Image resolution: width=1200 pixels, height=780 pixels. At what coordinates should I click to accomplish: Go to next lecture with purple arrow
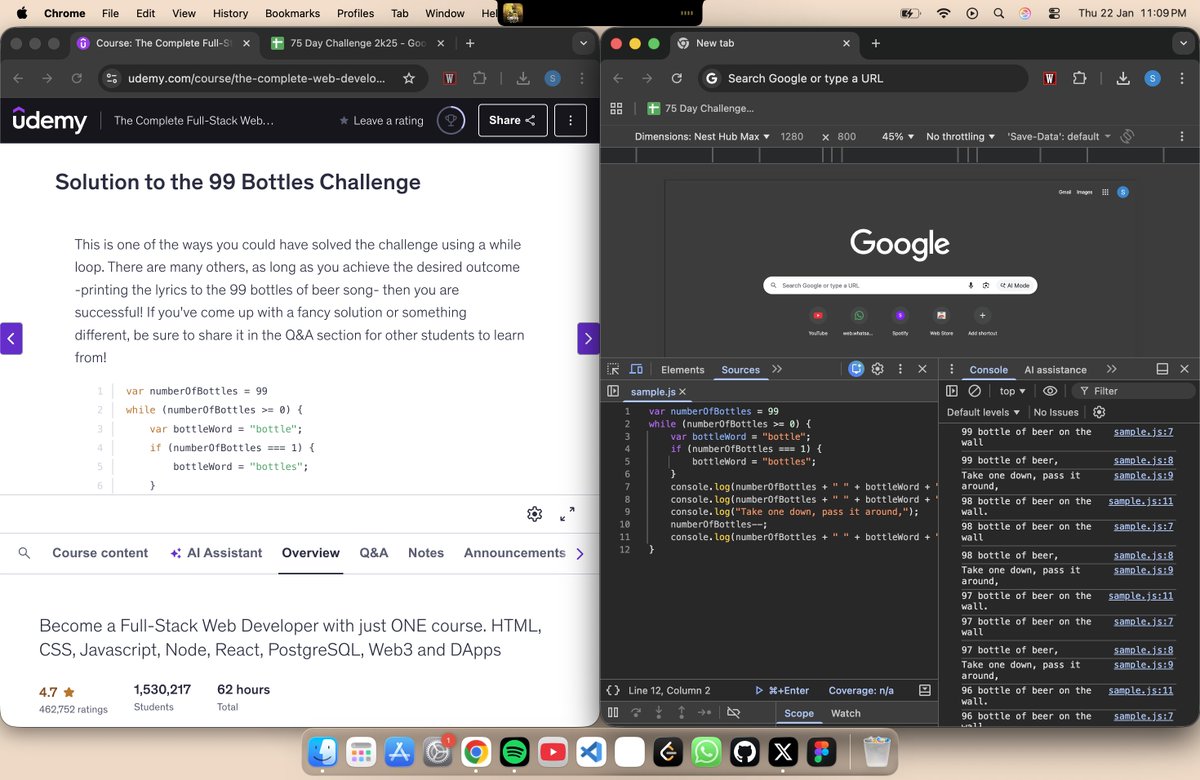[588, 338]
